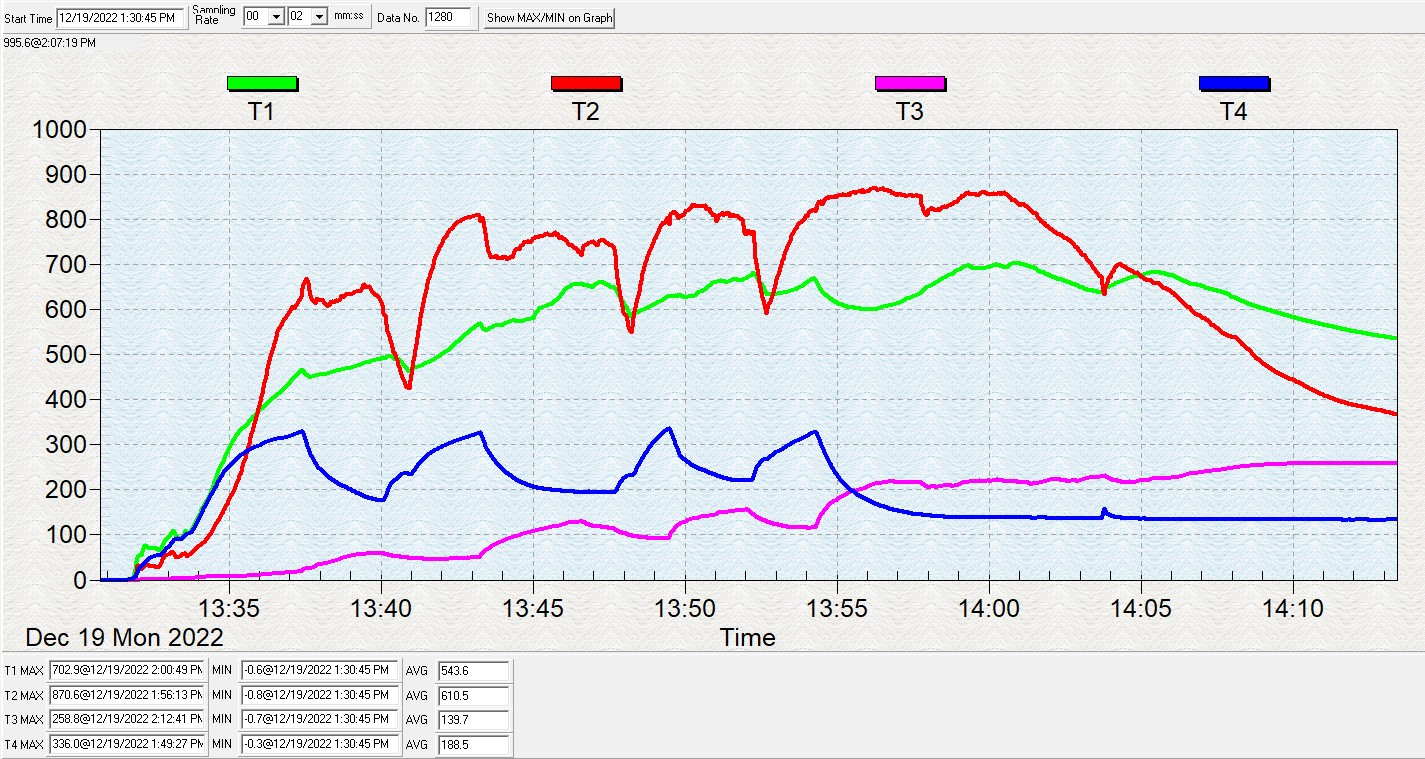Select the T2 AVG field showing 610.5

[x=473, y=695]
